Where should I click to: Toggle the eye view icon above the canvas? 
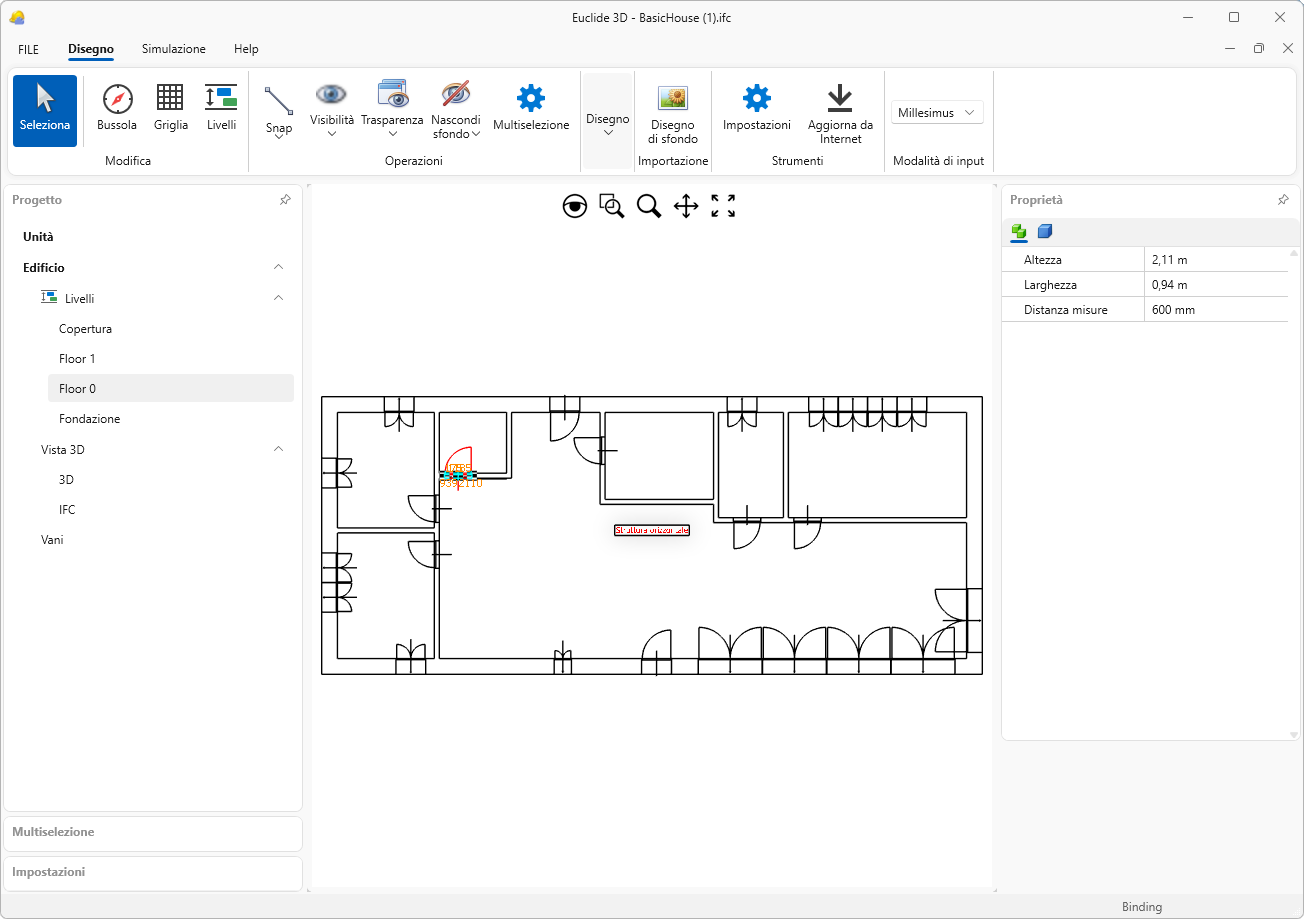575,207
